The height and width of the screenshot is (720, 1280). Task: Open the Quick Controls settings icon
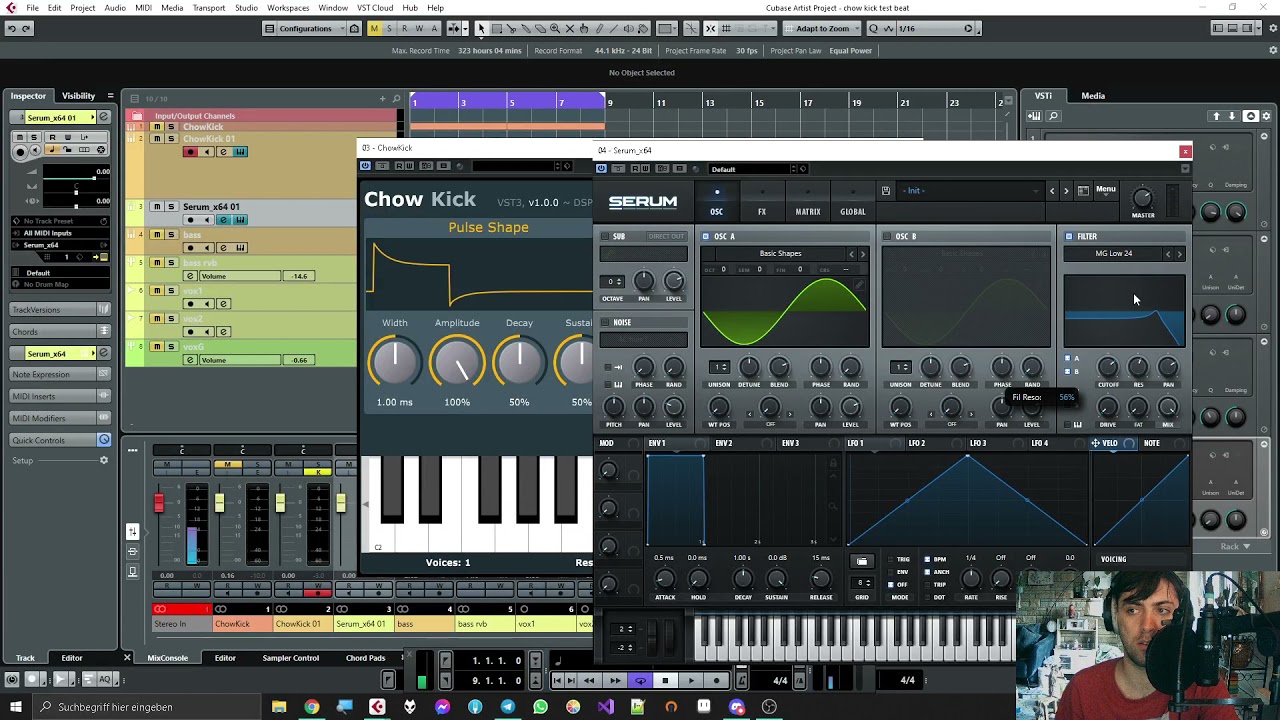[x=104, y=440]
